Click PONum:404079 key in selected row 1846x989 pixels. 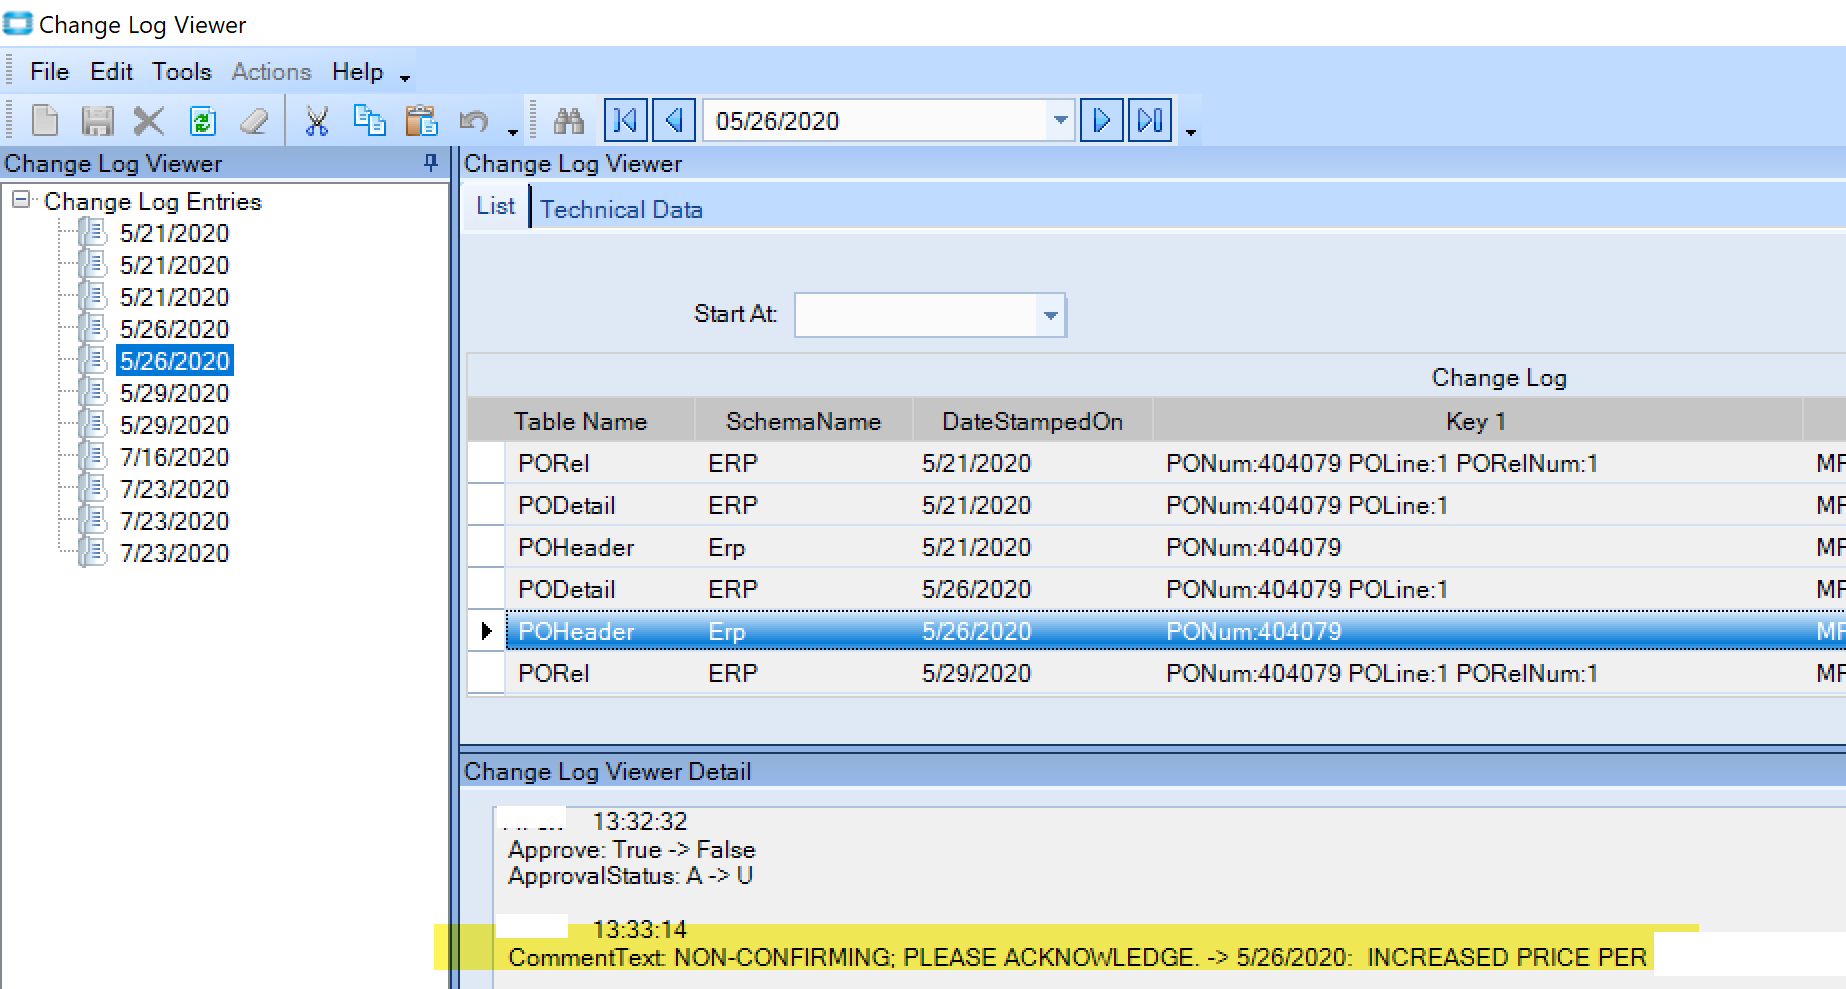coord(1254,631)
